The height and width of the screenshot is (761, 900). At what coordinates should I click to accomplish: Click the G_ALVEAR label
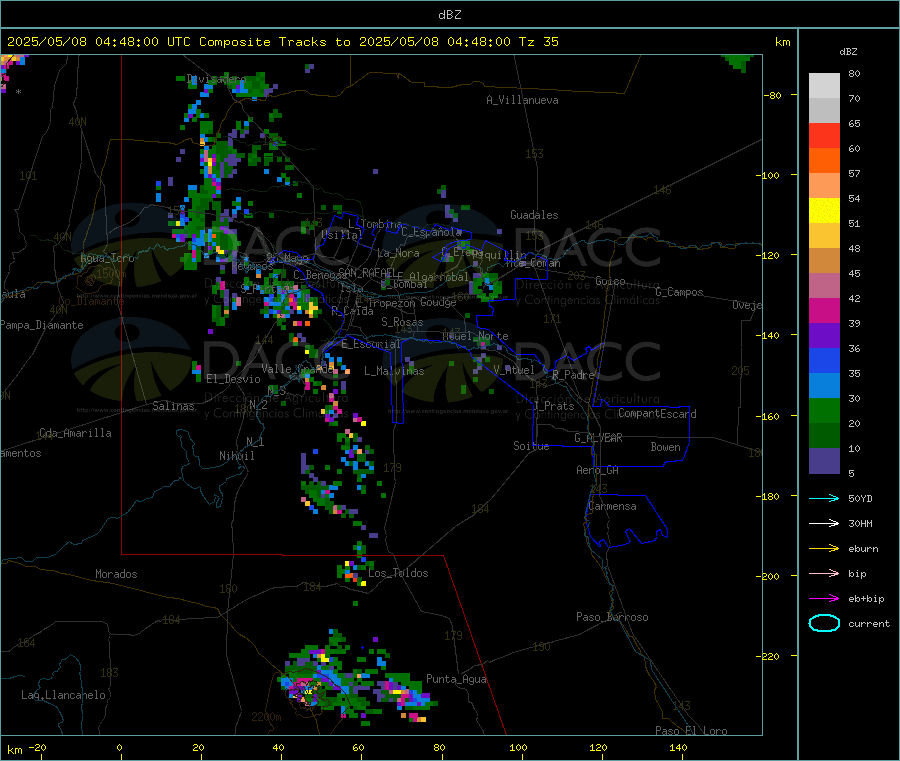(598, 438)
